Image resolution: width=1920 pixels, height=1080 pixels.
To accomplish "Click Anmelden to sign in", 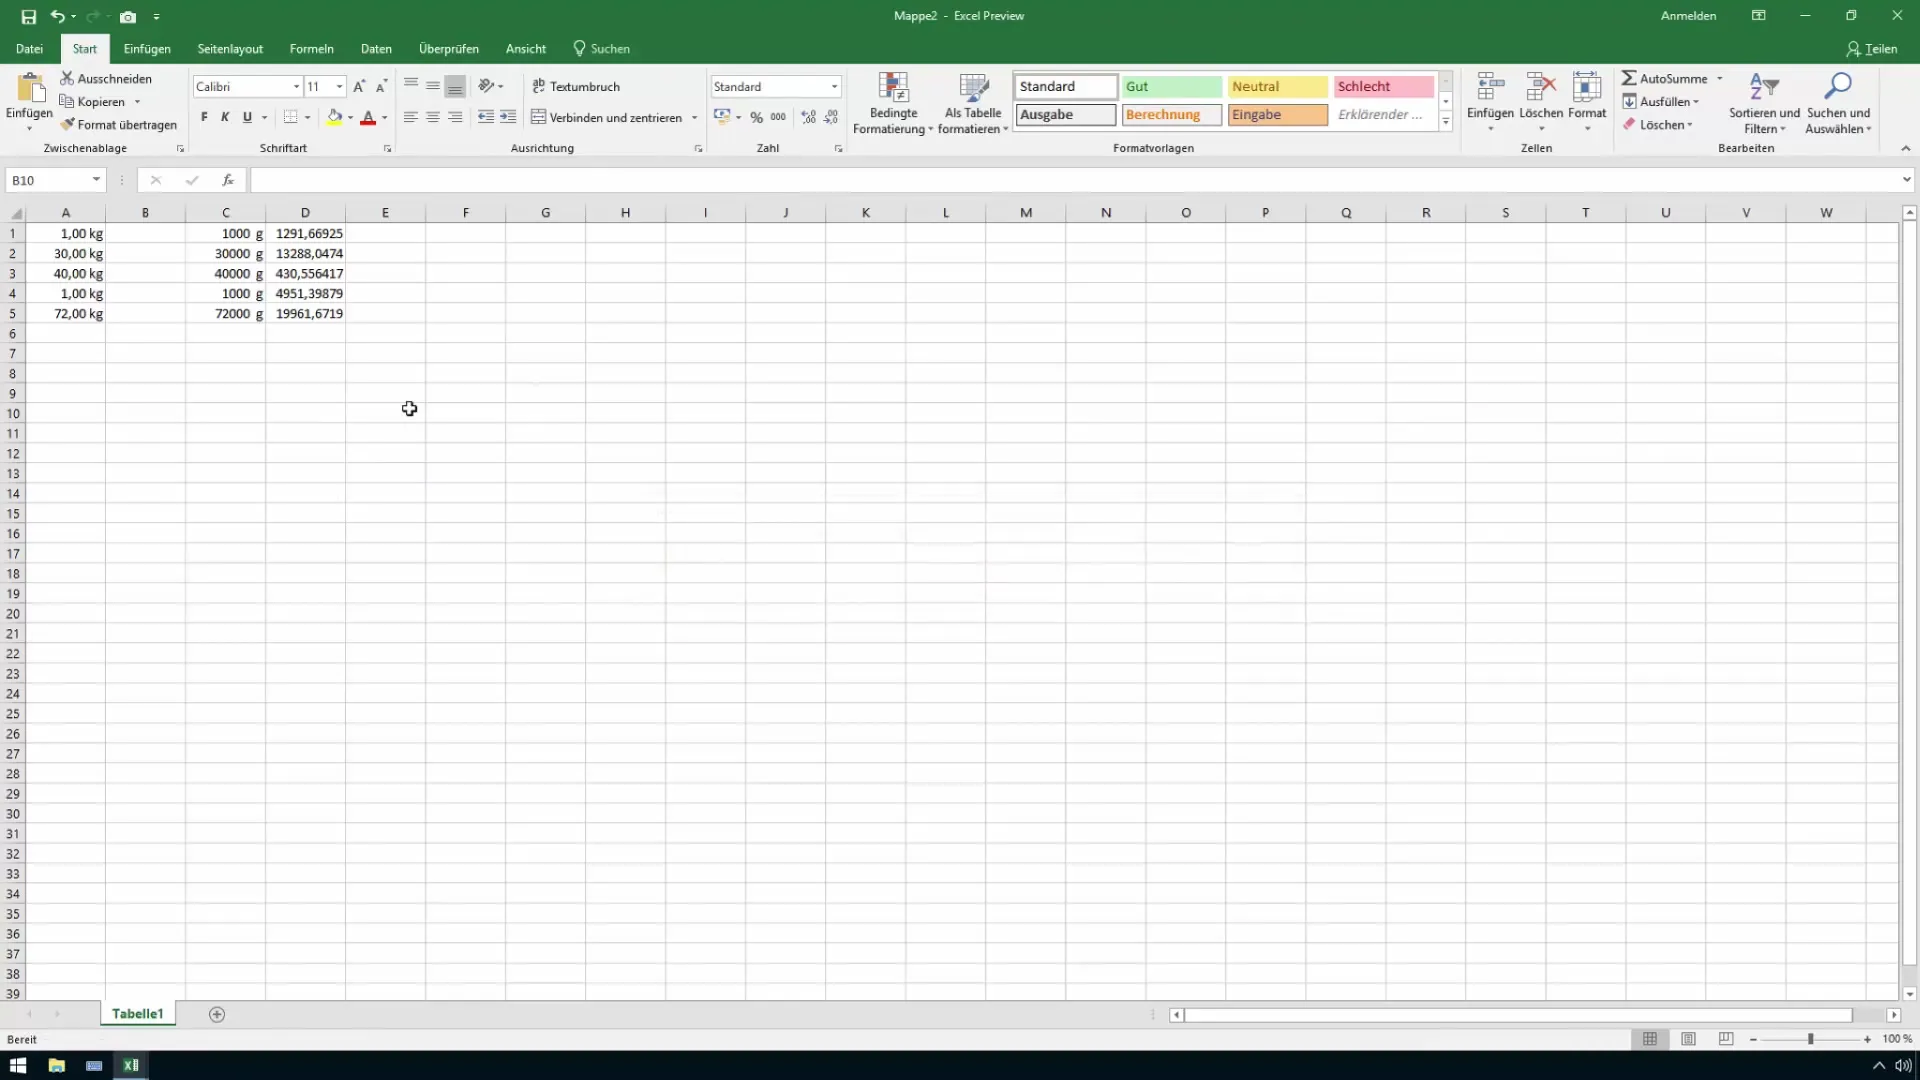I will coord(1688,16).
